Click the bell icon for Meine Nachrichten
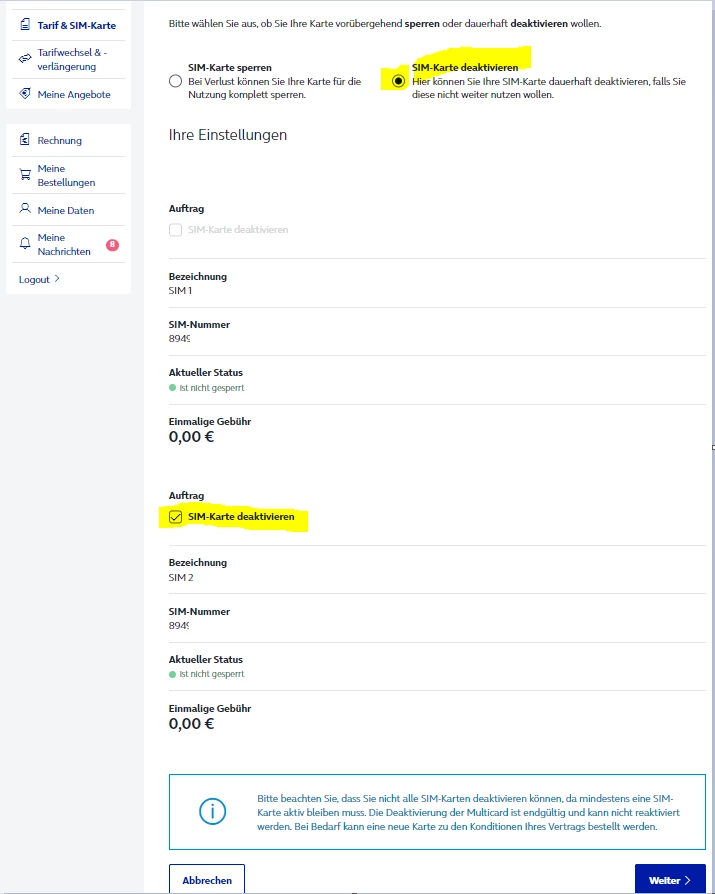 pos(25,244)
